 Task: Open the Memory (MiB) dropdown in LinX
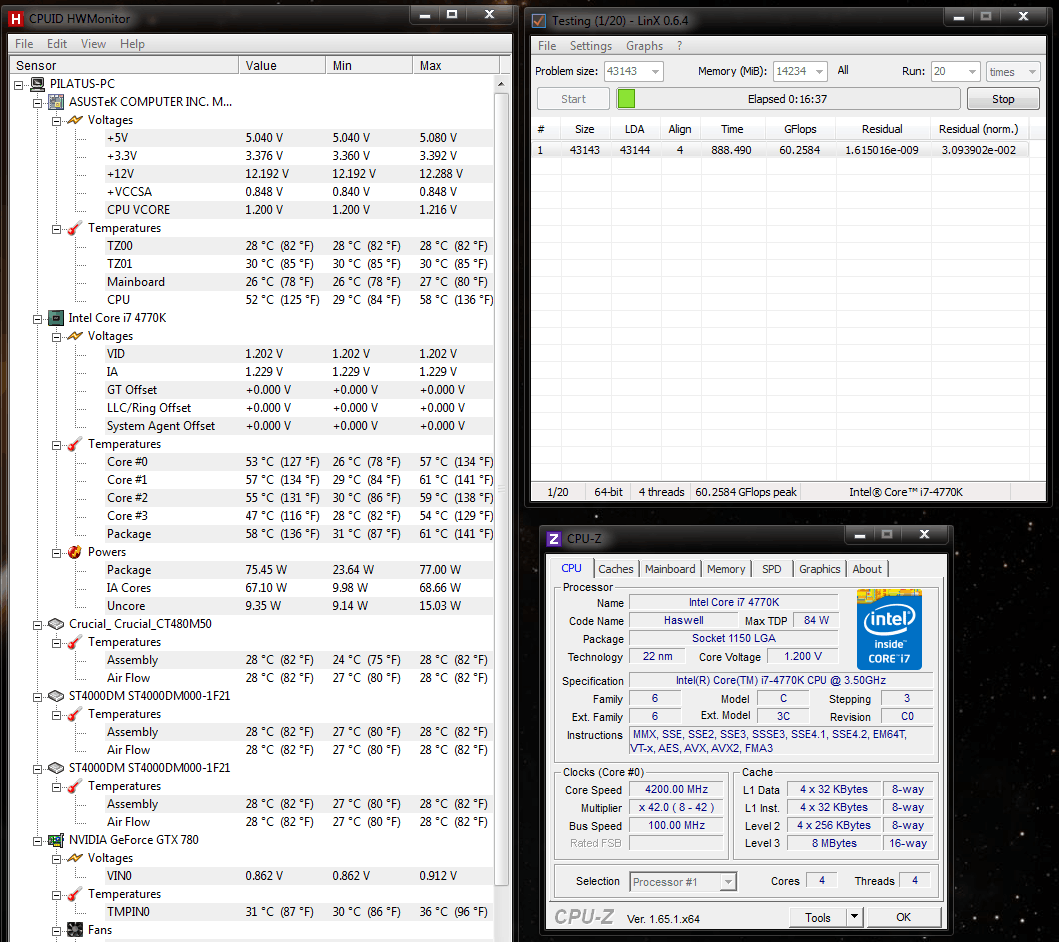coord(819,72)
